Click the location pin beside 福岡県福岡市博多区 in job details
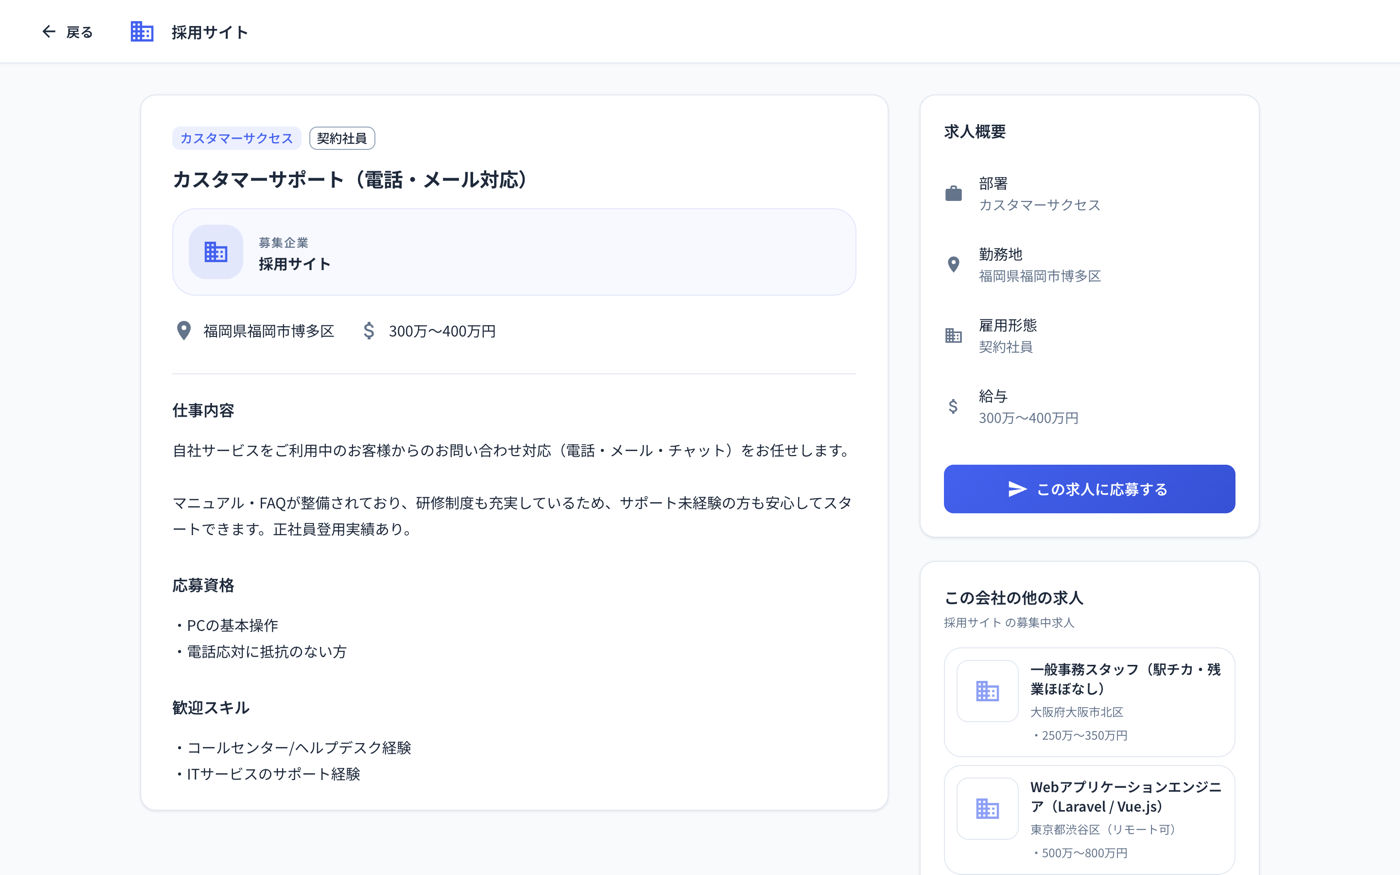 (184, 331)
